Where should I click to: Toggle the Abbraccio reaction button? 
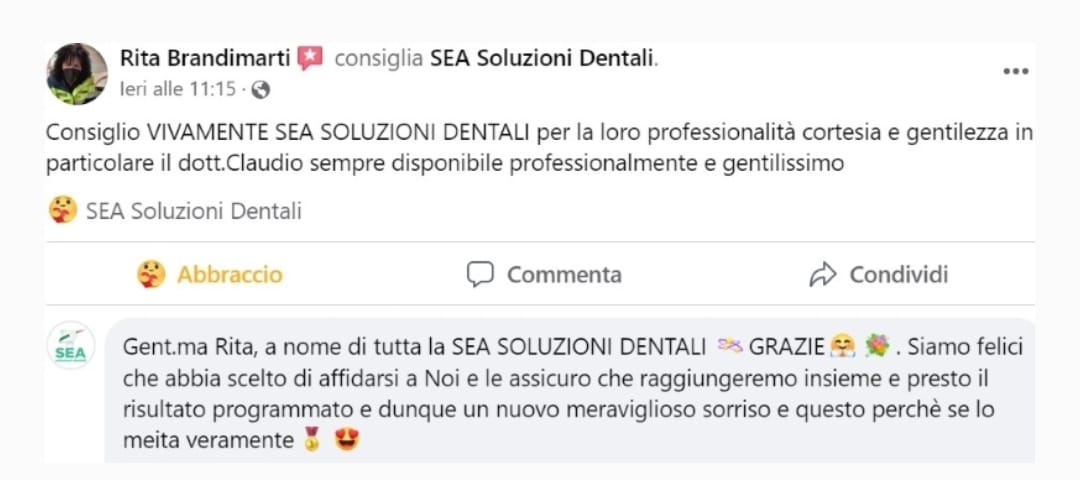tap(209, 275)
